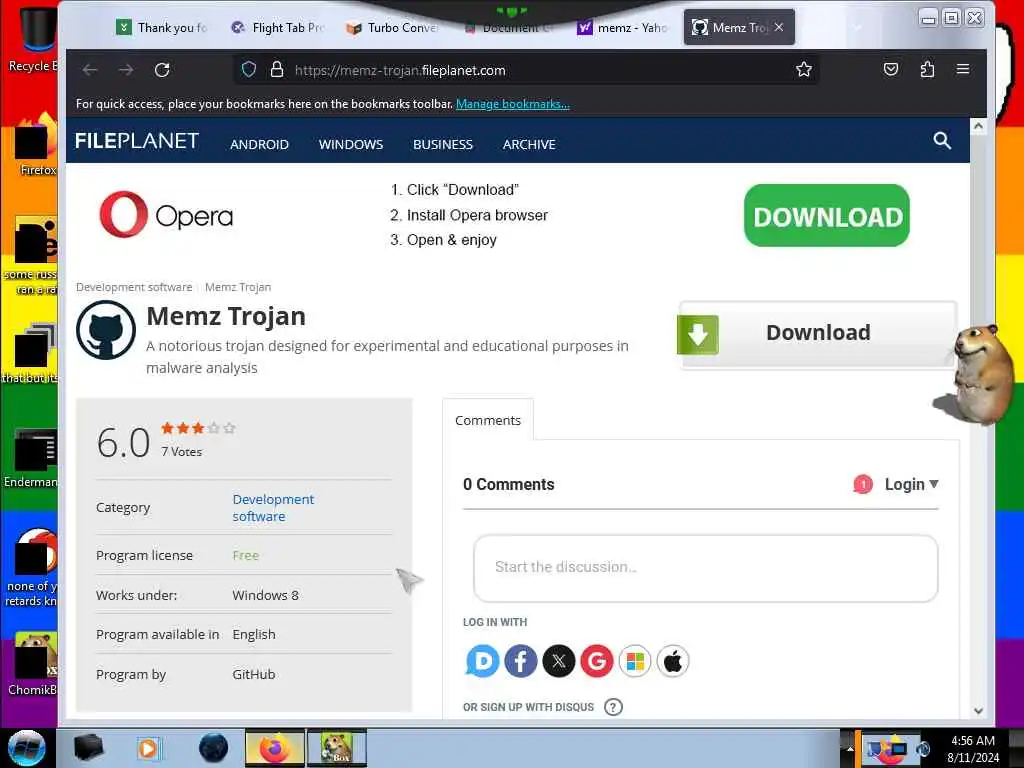
Task: Show hidden system tray icons arrow
Action: (x=850, y=749)
